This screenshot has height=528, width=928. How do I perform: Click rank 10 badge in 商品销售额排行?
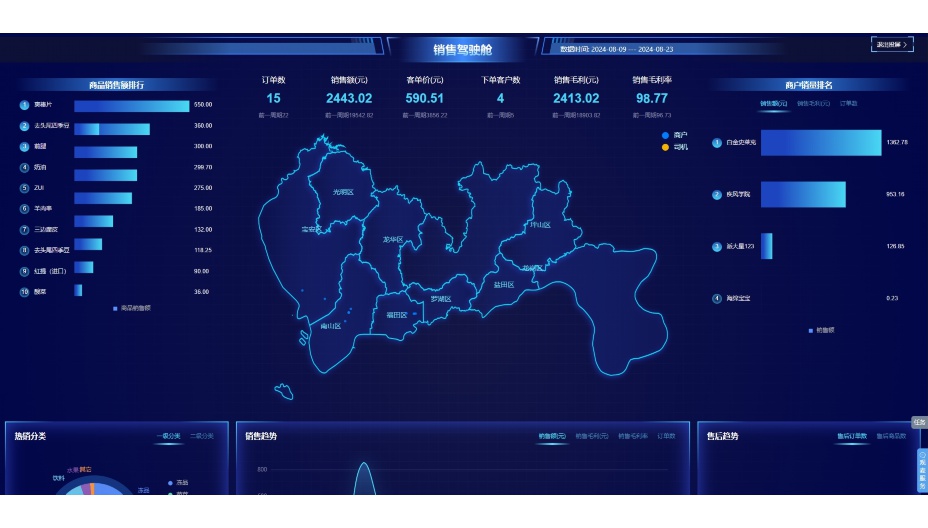click(24, 292)
